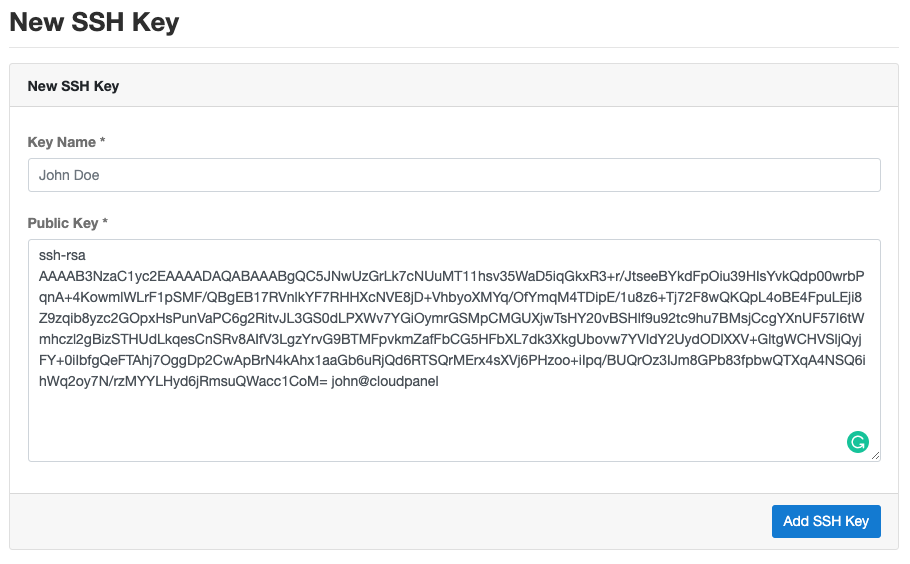
Task: Click the Grammarly icon in the textarea
Action: tap(857, 442)
